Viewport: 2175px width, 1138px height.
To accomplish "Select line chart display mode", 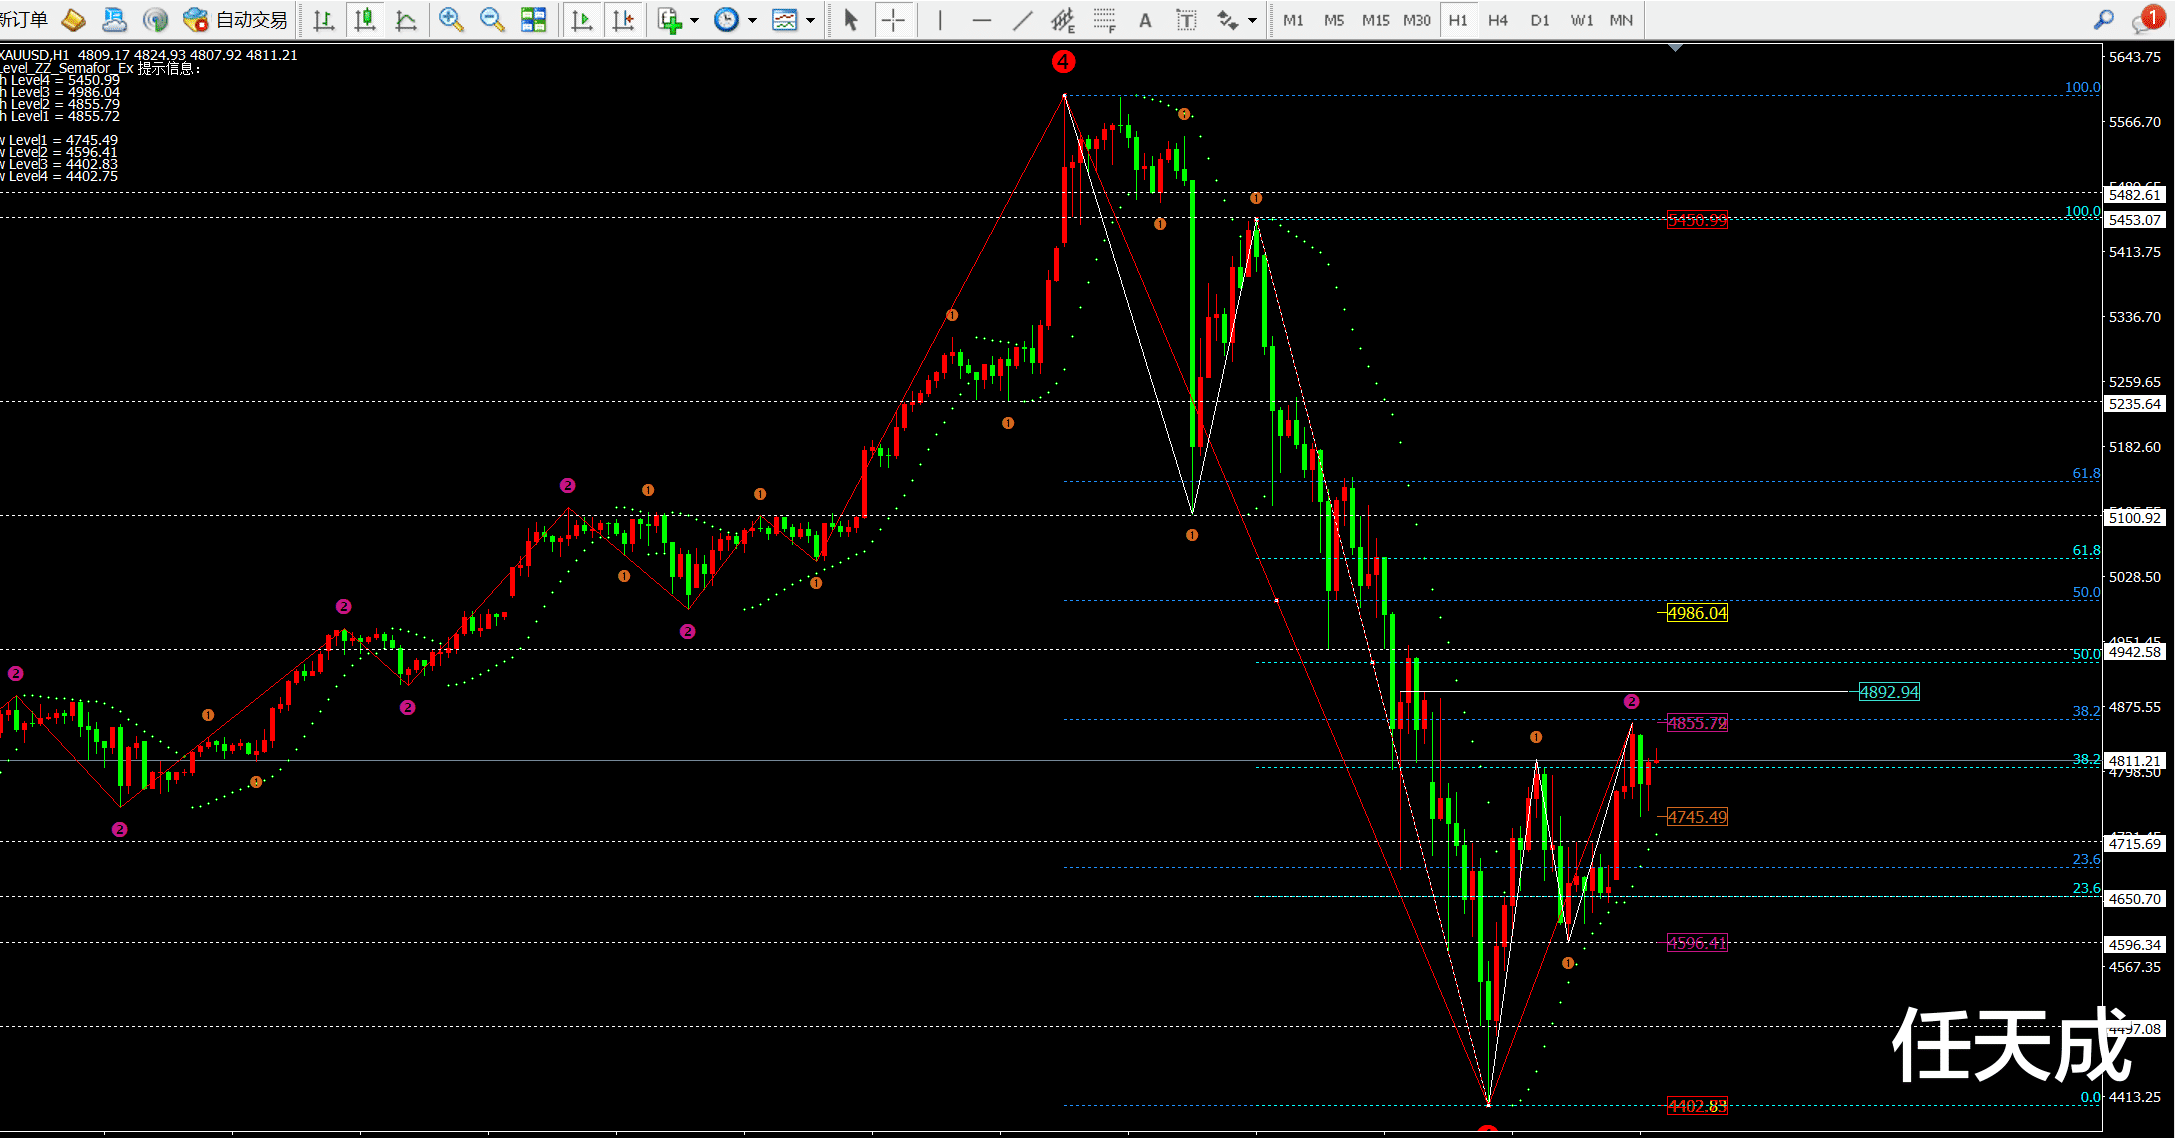I will coord(406,20).
